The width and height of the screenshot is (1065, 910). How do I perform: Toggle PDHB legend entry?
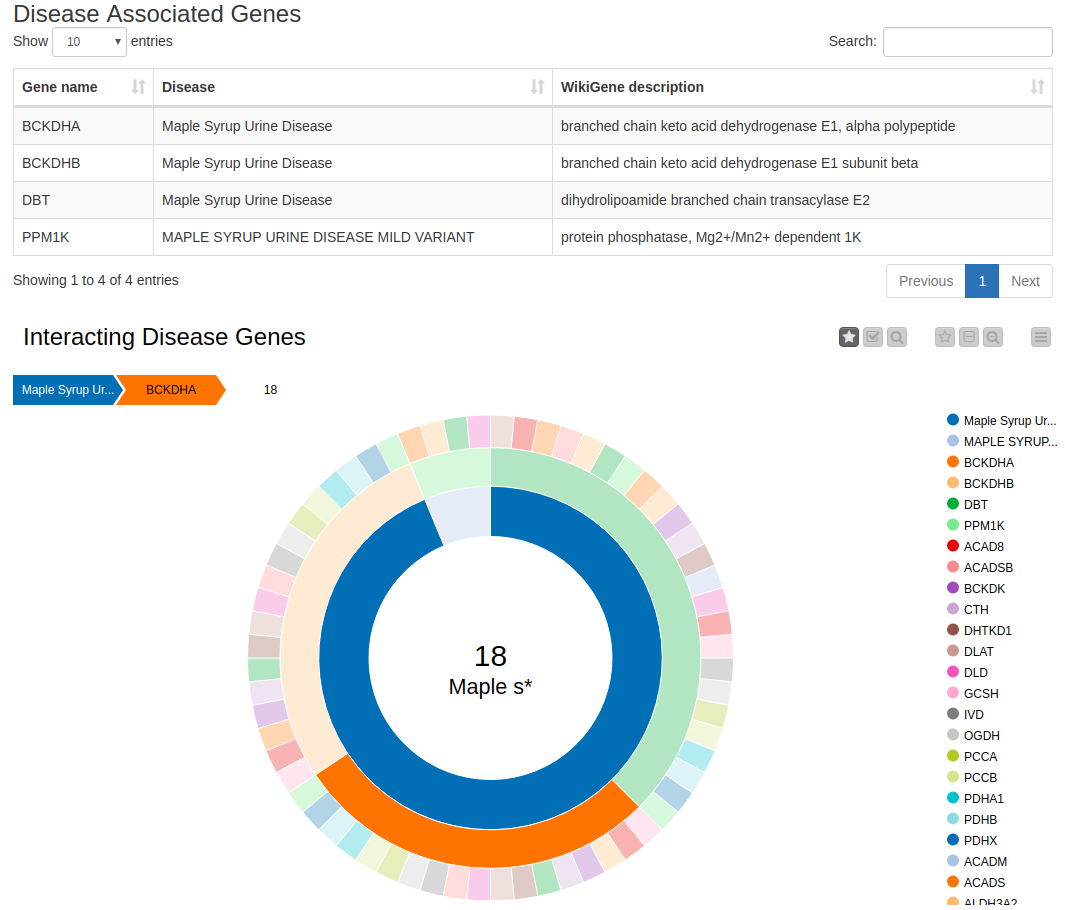point(972,820)
